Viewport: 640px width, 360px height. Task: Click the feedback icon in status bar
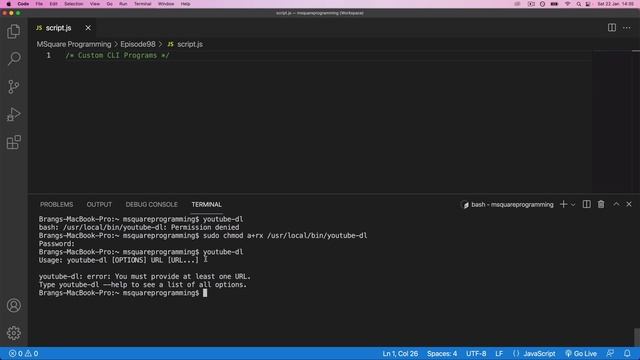(610, 353)
